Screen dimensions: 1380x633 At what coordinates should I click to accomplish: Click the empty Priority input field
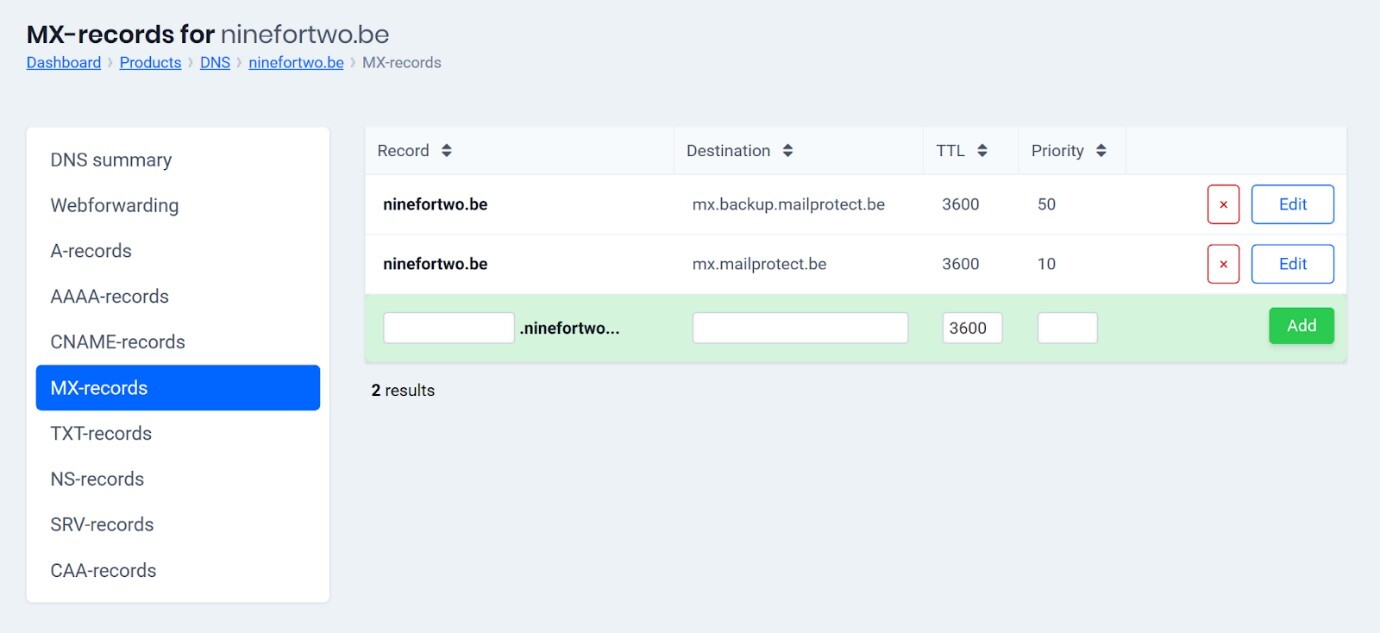[x=1067, y=328]
